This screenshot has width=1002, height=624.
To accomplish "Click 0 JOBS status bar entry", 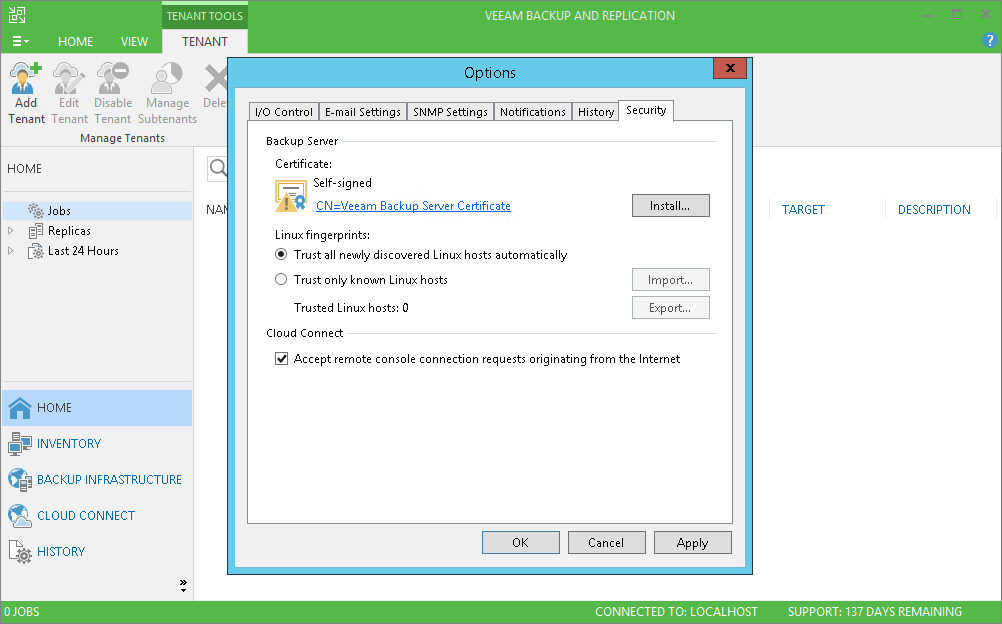I will click(x=22, y=612).
